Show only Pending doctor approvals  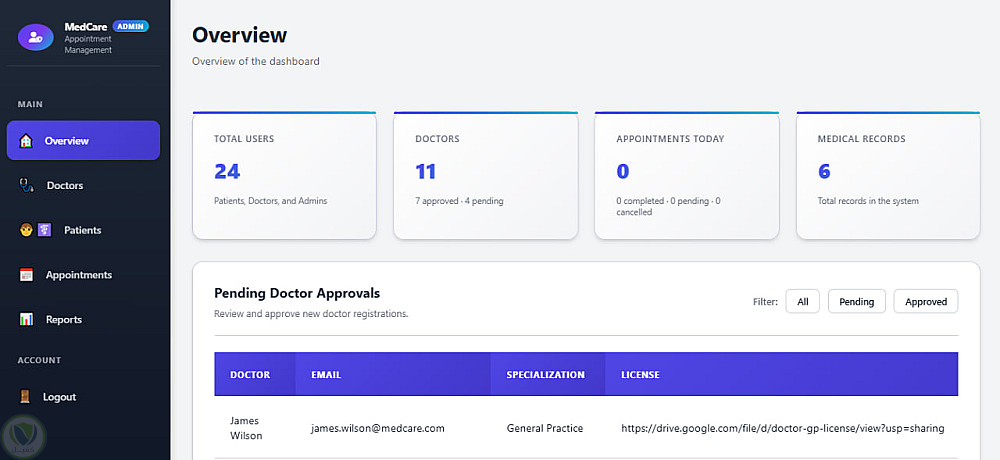coord(856,301)
